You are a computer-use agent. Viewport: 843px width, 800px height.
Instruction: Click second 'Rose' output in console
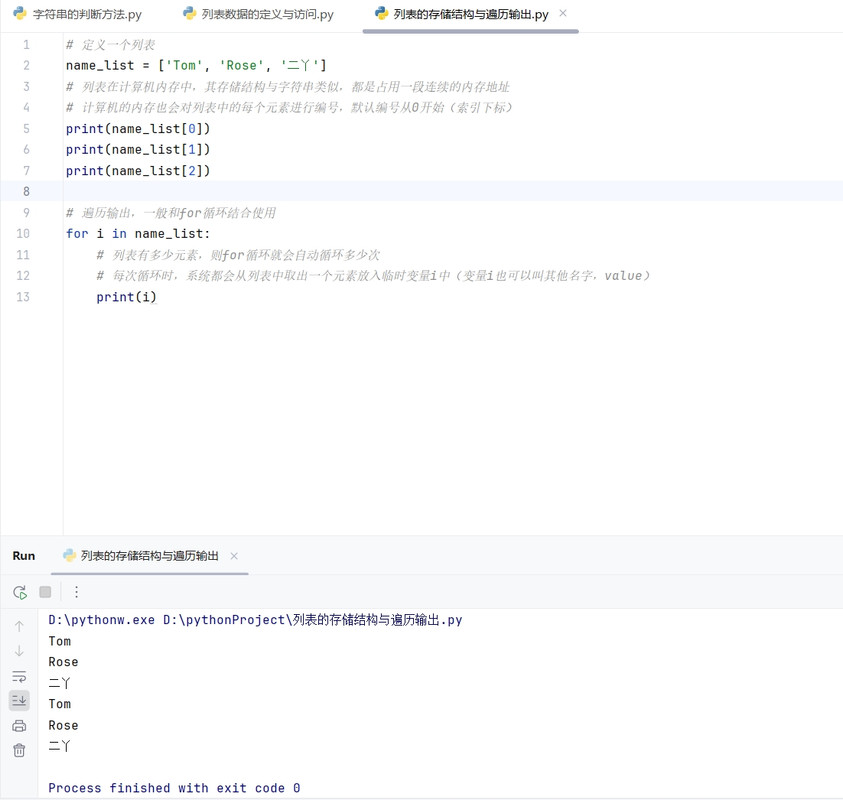tap(63, 725)
